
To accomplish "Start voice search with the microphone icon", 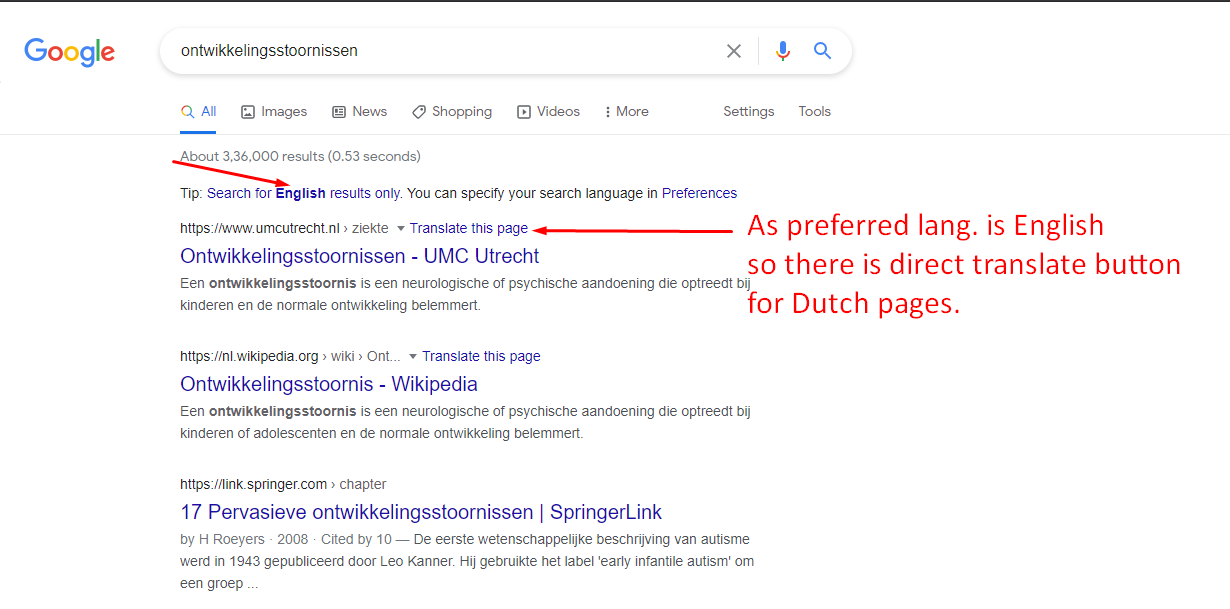I will pos(783,51).
